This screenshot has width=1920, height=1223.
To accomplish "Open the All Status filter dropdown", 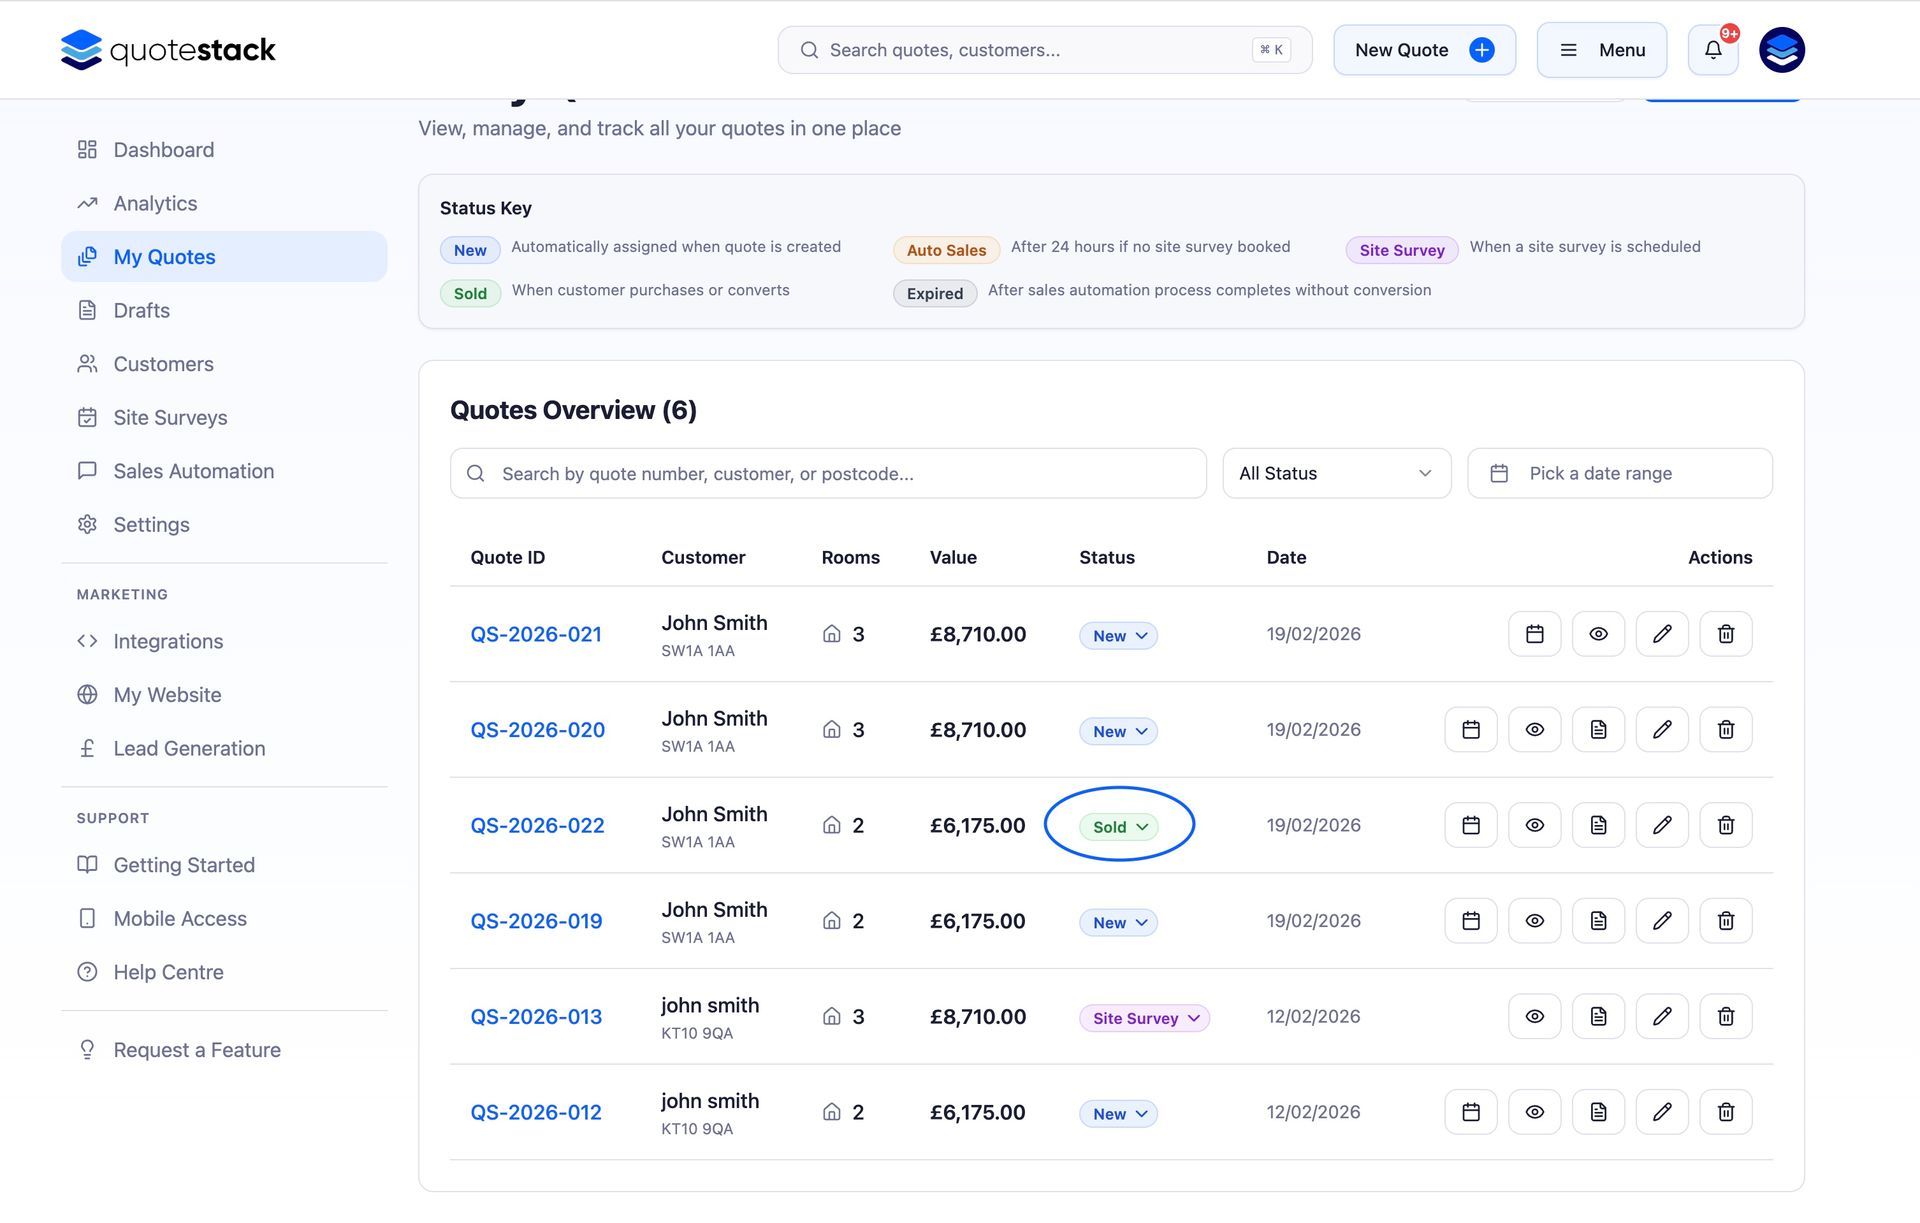I will (x=1336, y=473).
